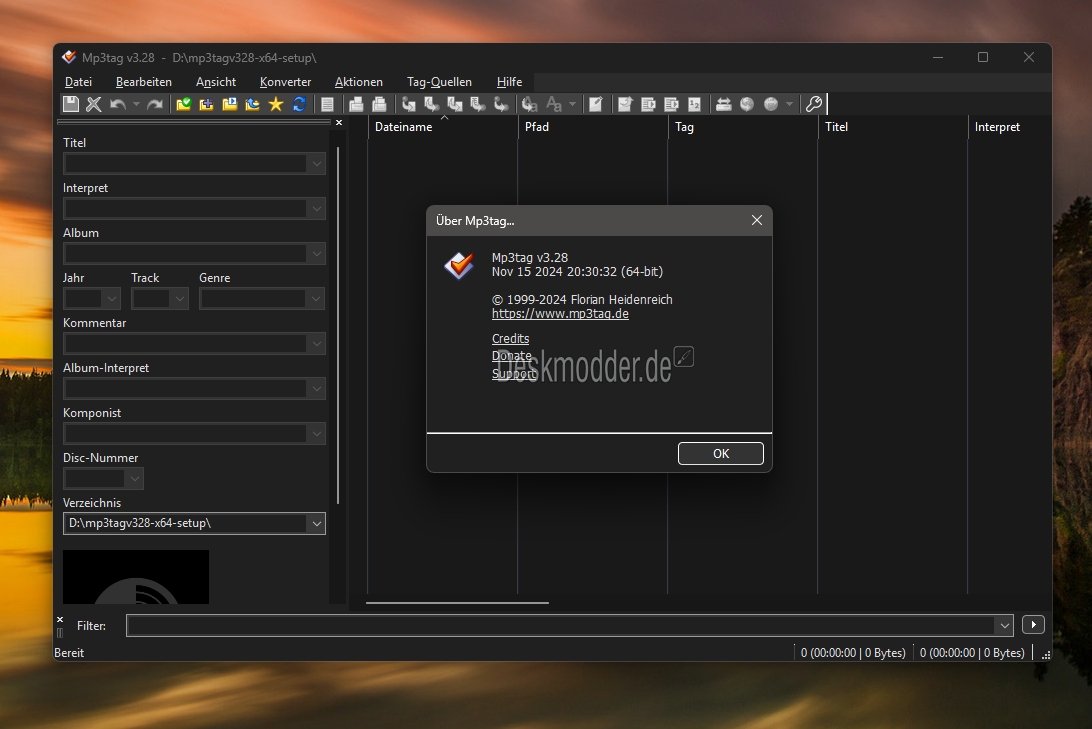Image resolution: width=1092 pixels, height=729 pixels.
Task: Open the Hilfe menu
Action: (509, 81)
